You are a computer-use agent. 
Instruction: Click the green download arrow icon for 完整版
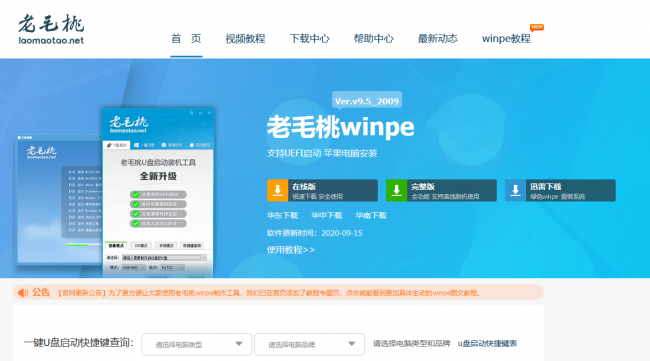(x=397, y=190)
